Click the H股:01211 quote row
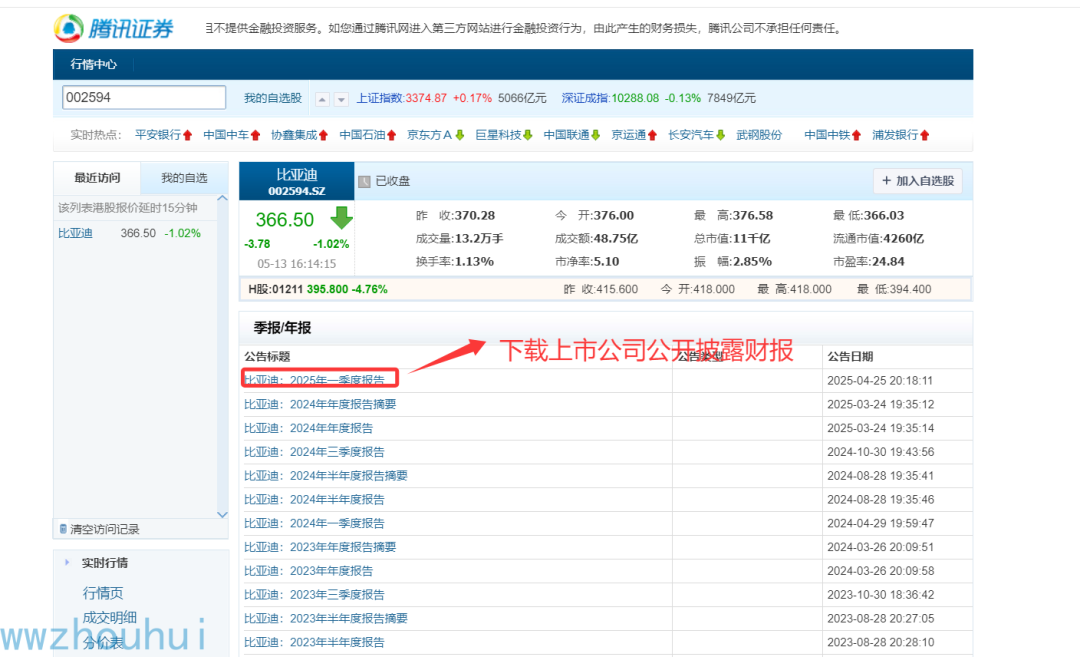The width and height of the screenshot is (1080, 657). pyautogui.click(x=605, y=289)
